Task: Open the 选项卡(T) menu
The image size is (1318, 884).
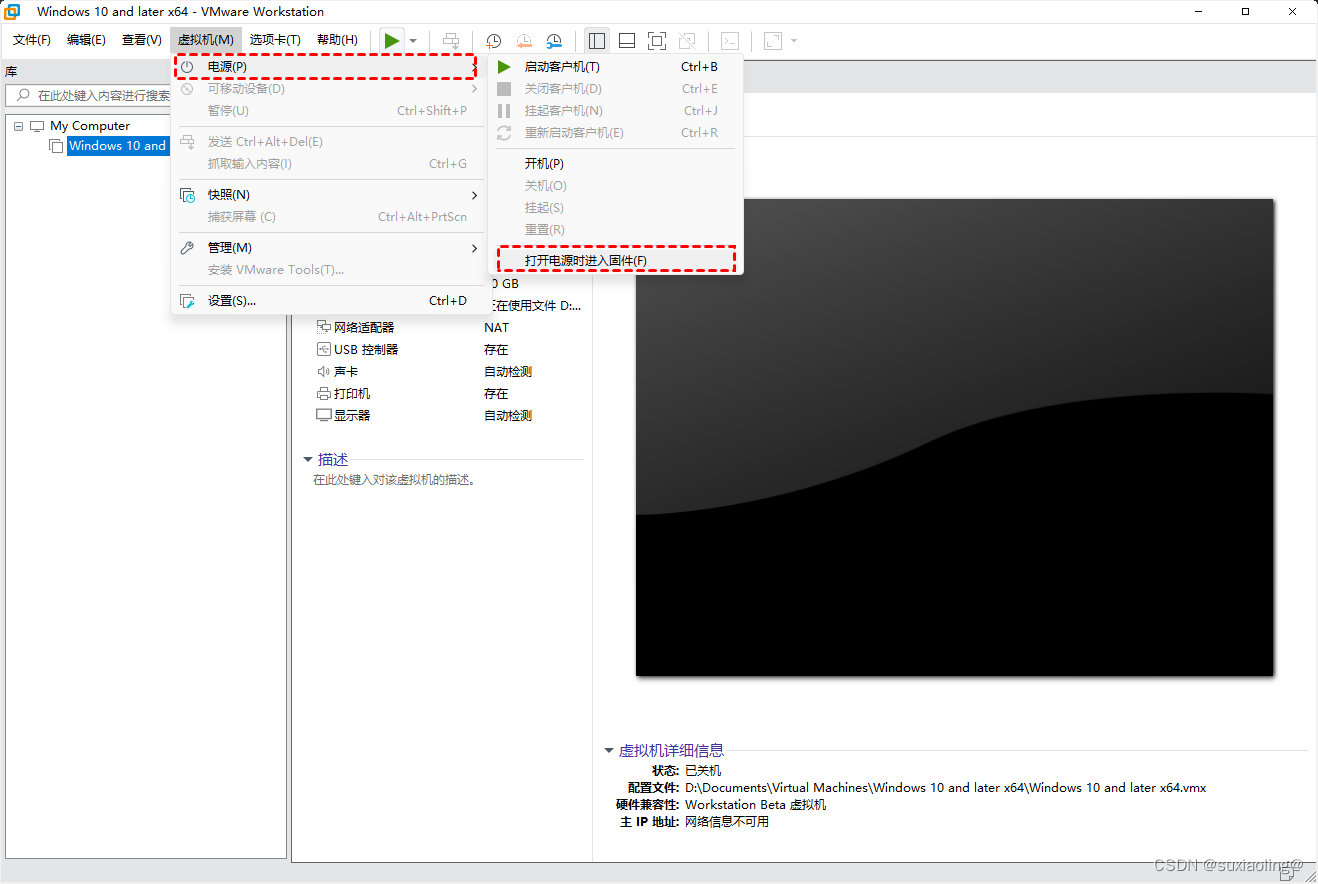Action: (275, 40)
